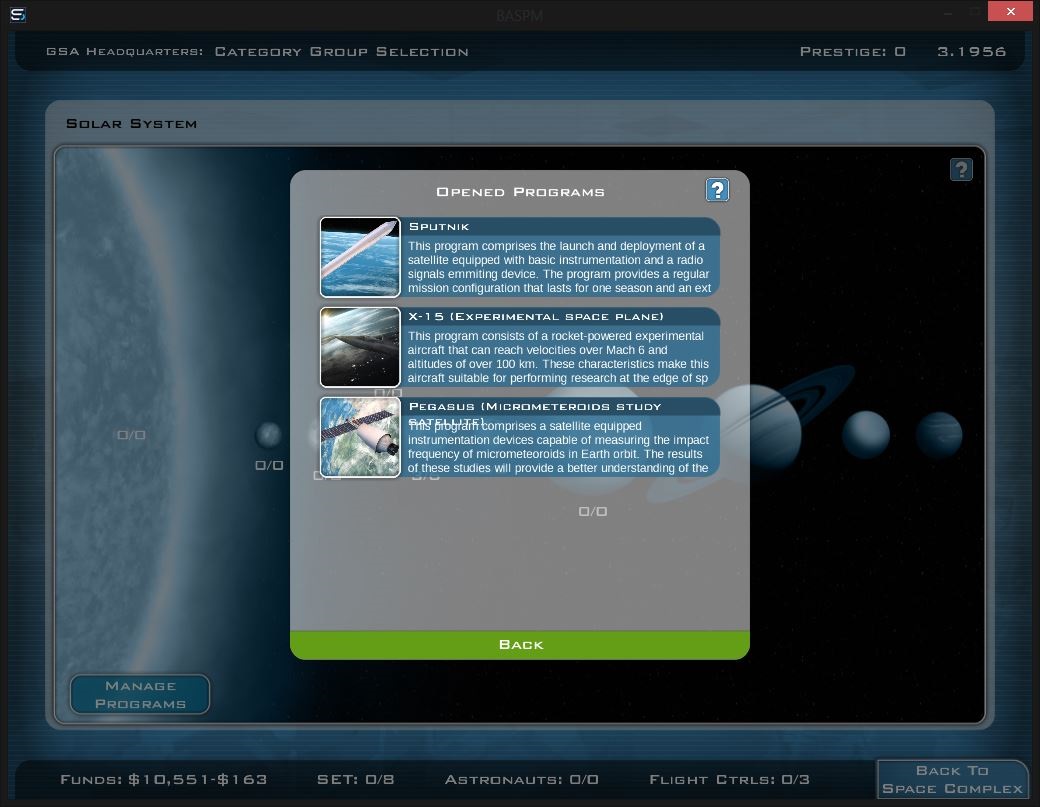This screenshot has width=1040, height=807.
Task: Click the 3.1956 date readout
Action: pyautogui.click(x=972, y=52)
